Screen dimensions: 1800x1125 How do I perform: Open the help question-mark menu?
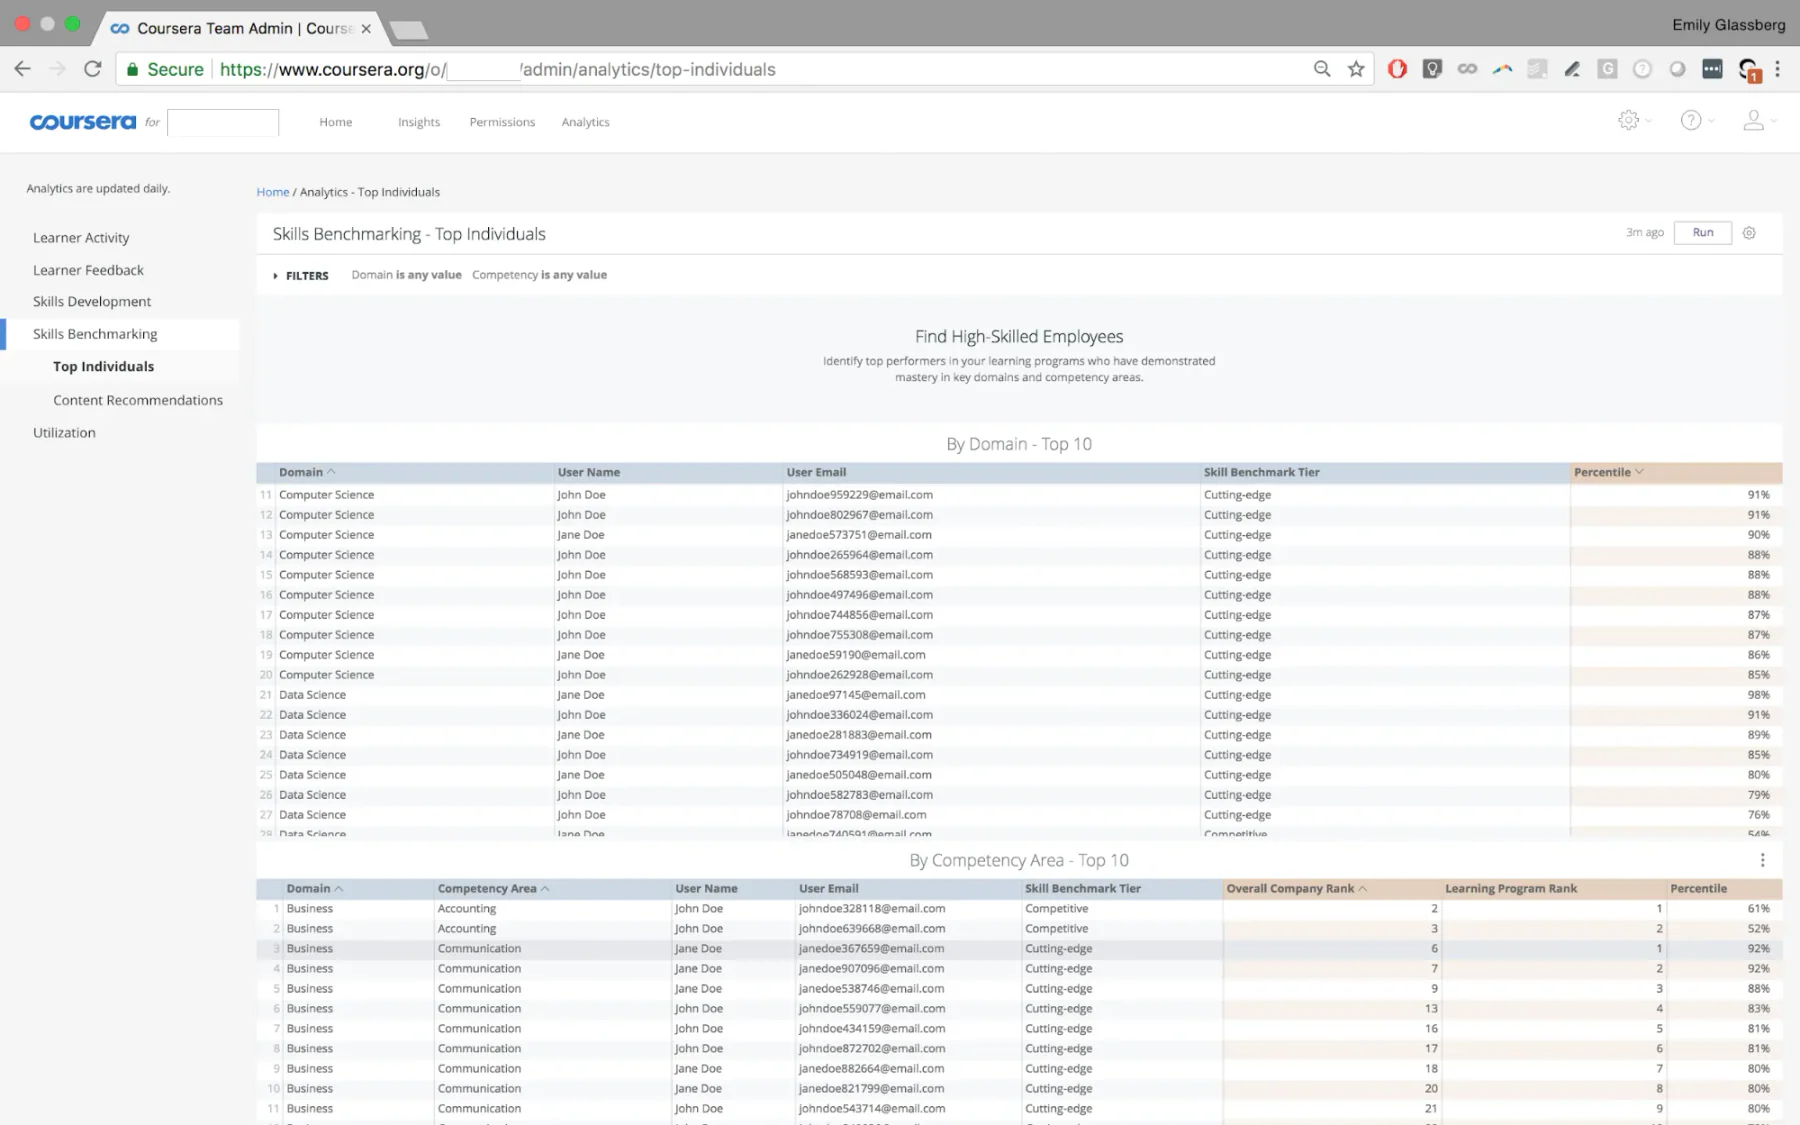[x=1691, y=120]
